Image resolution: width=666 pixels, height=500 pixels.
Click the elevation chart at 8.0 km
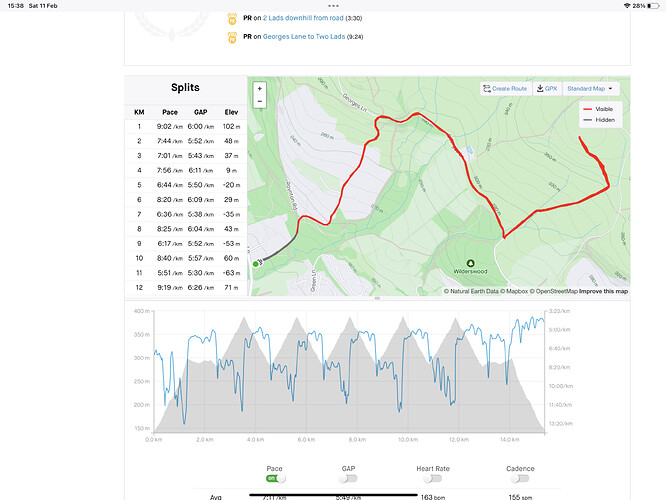tap(356, 400)
